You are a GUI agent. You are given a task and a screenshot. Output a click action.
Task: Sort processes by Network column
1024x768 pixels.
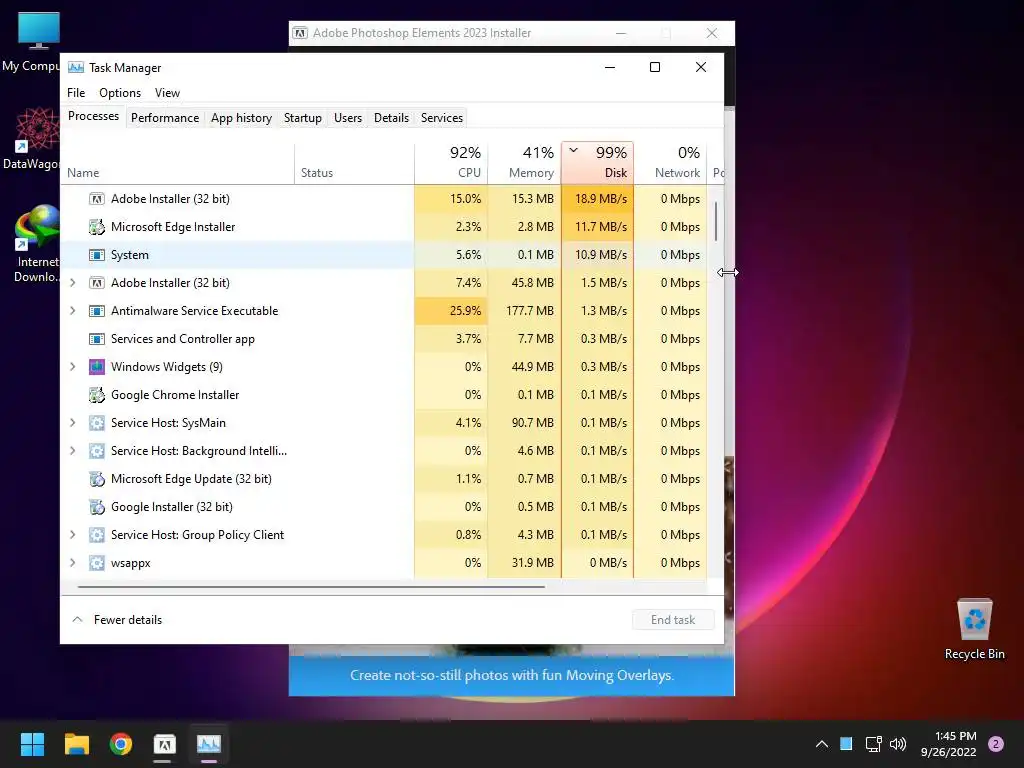670,163
